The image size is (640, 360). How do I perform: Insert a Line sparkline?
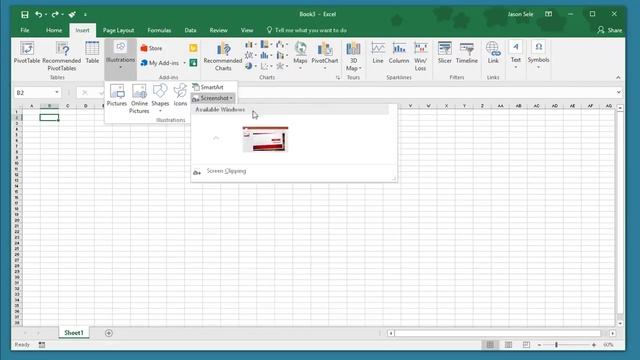click(x=378, y=53)
